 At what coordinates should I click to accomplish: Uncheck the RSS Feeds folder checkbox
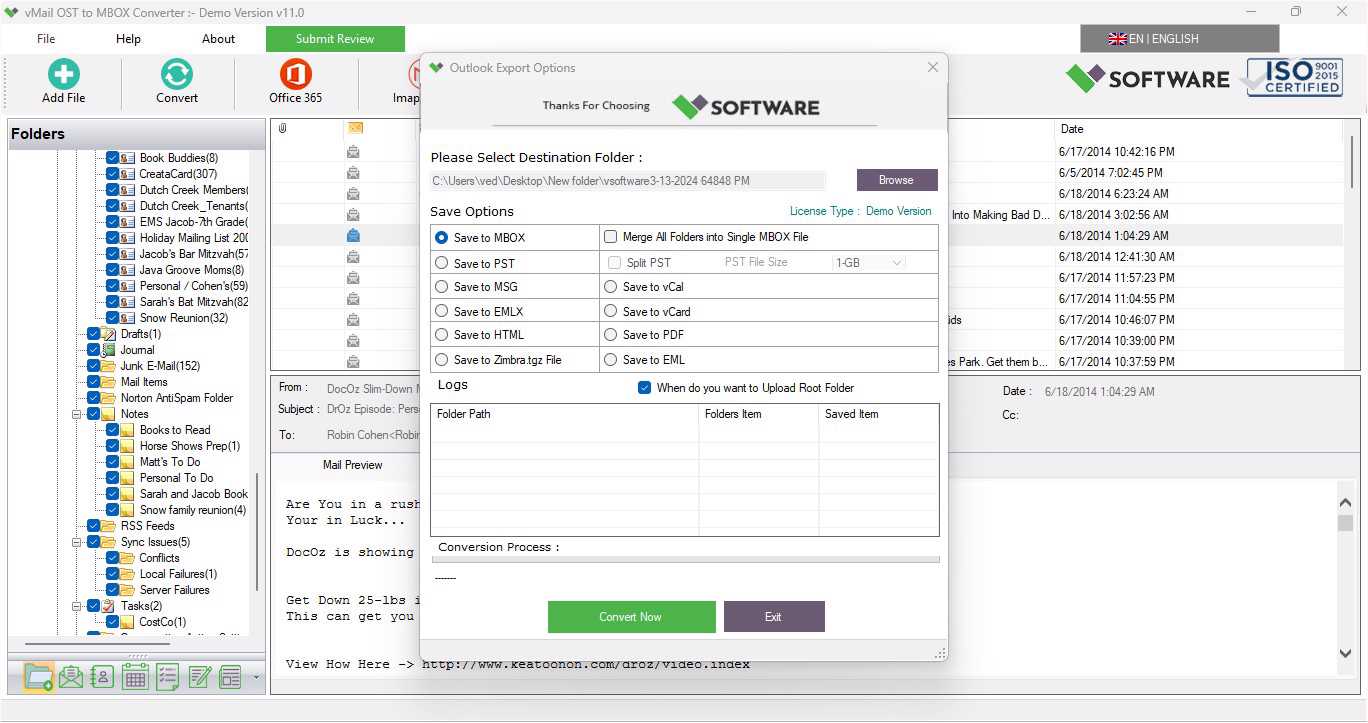(x=94, y=526)
